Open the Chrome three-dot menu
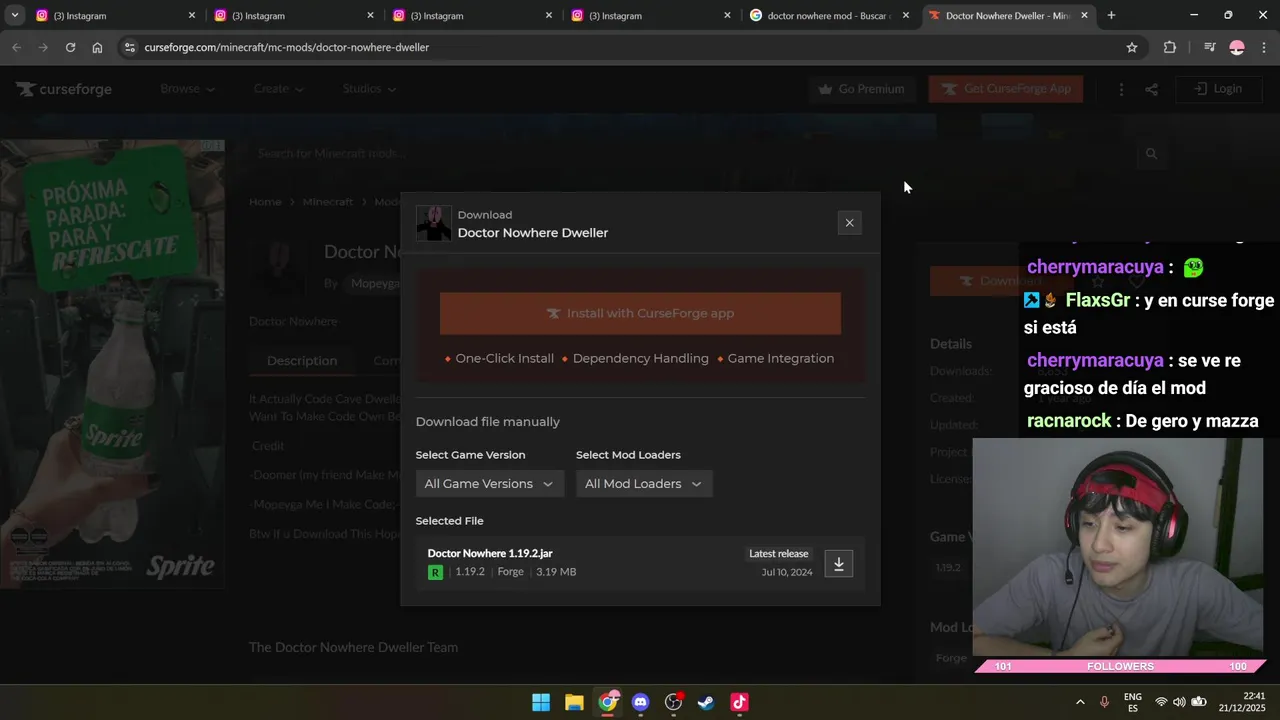The height and width of the screenshot is (720, 1280). point(1265,47)
